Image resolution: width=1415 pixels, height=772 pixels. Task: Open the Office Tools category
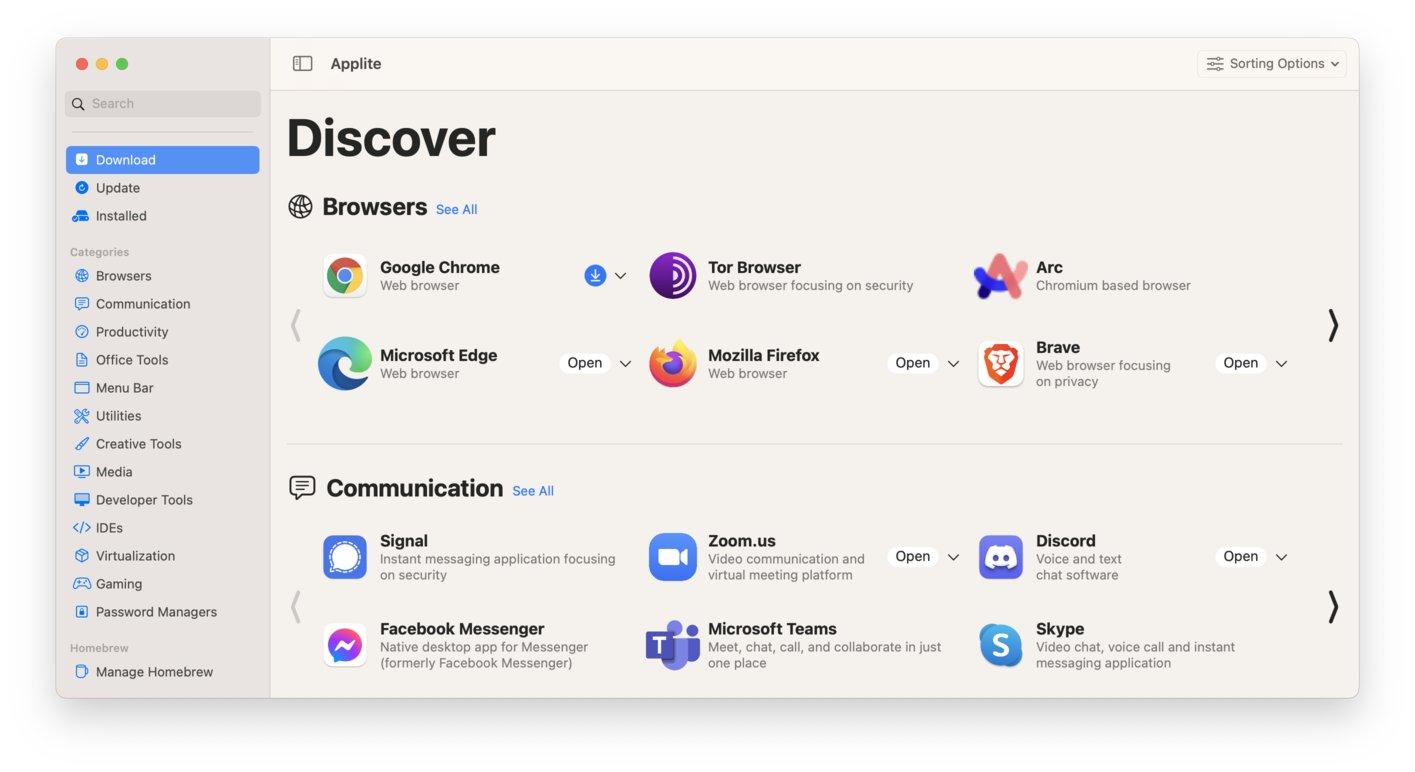pos(163,360)
